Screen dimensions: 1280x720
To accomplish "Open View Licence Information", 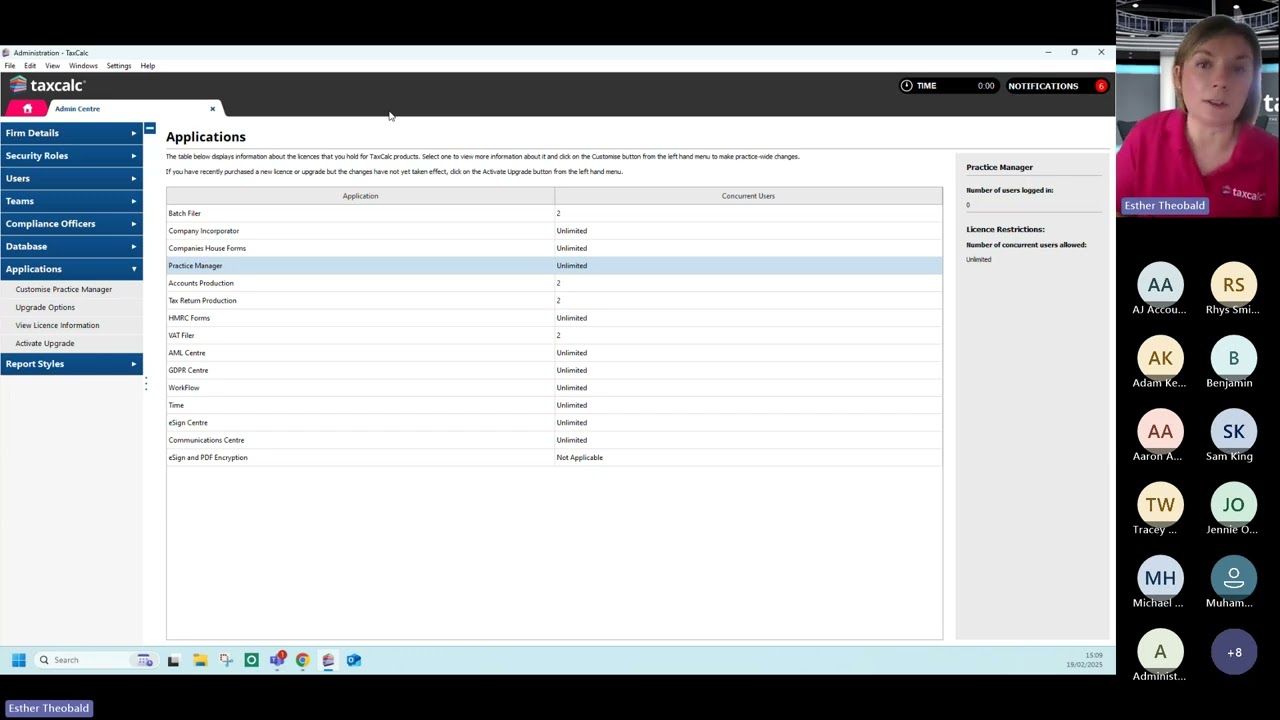I will click(57, 325).
